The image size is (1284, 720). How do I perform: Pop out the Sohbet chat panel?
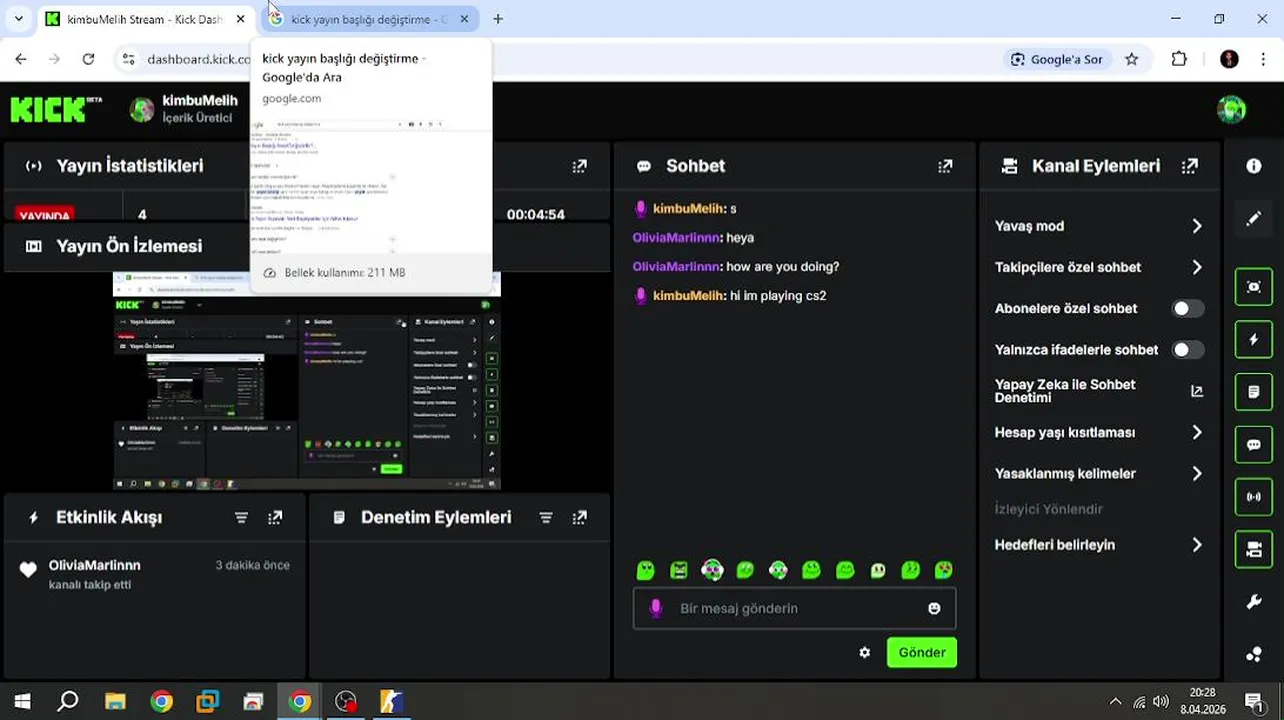[x=945, y=166]
